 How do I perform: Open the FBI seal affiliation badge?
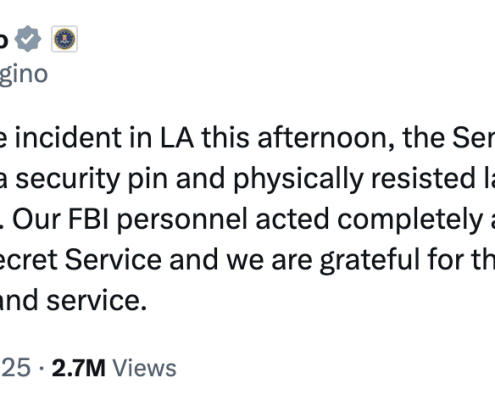(x=64, y=39)
